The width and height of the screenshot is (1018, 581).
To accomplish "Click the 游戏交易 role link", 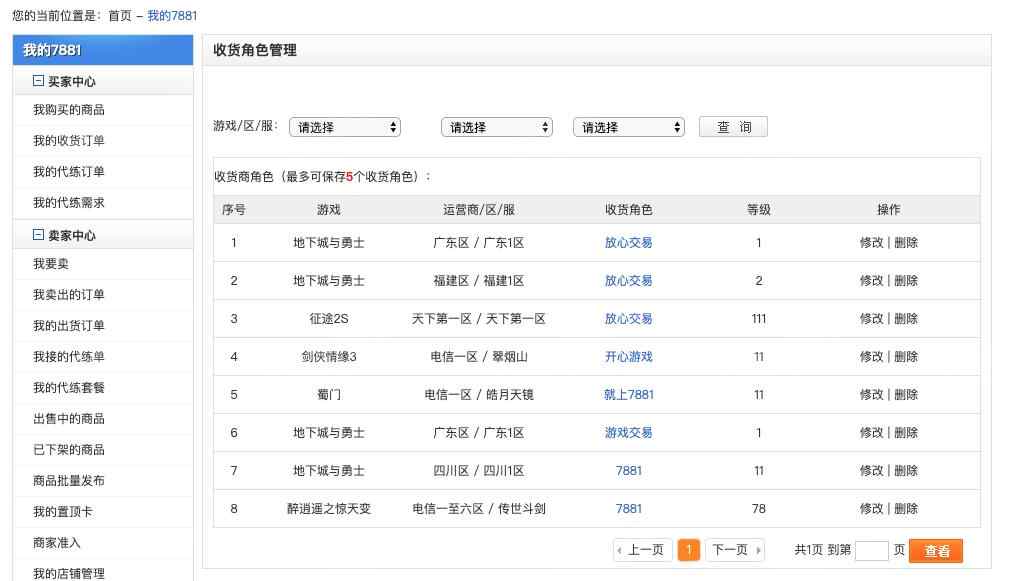I will point(628,433).
